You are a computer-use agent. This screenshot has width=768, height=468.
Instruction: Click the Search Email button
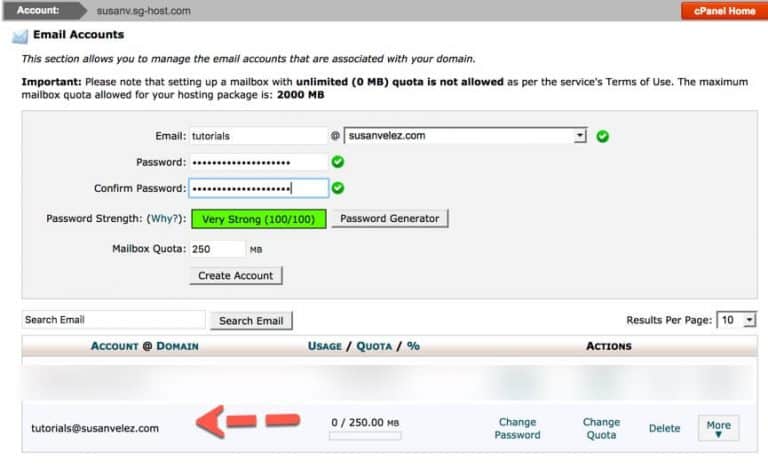pyautogui.click(x=251, y=320)
